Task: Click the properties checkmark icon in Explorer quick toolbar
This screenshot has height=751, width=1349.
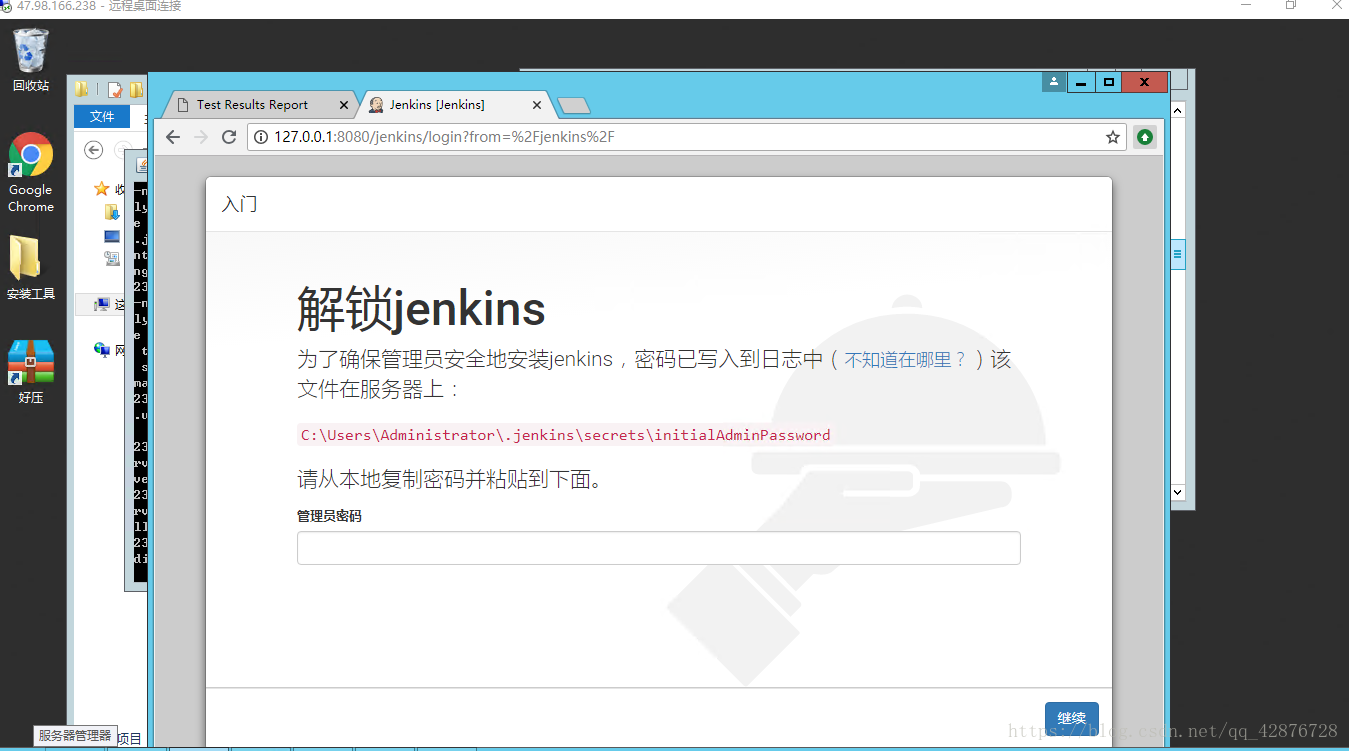Action: point(115,90)
